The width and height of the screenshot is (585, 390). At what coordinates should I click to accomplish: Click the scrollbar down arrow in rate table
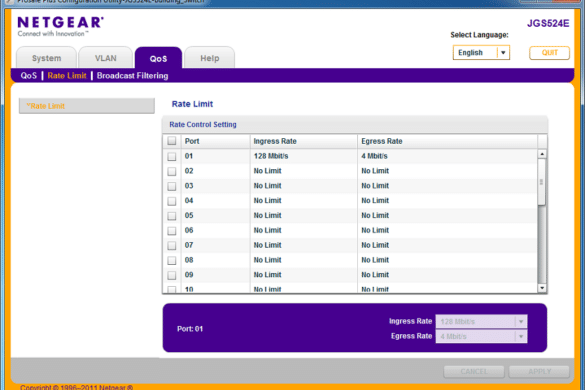542,288
